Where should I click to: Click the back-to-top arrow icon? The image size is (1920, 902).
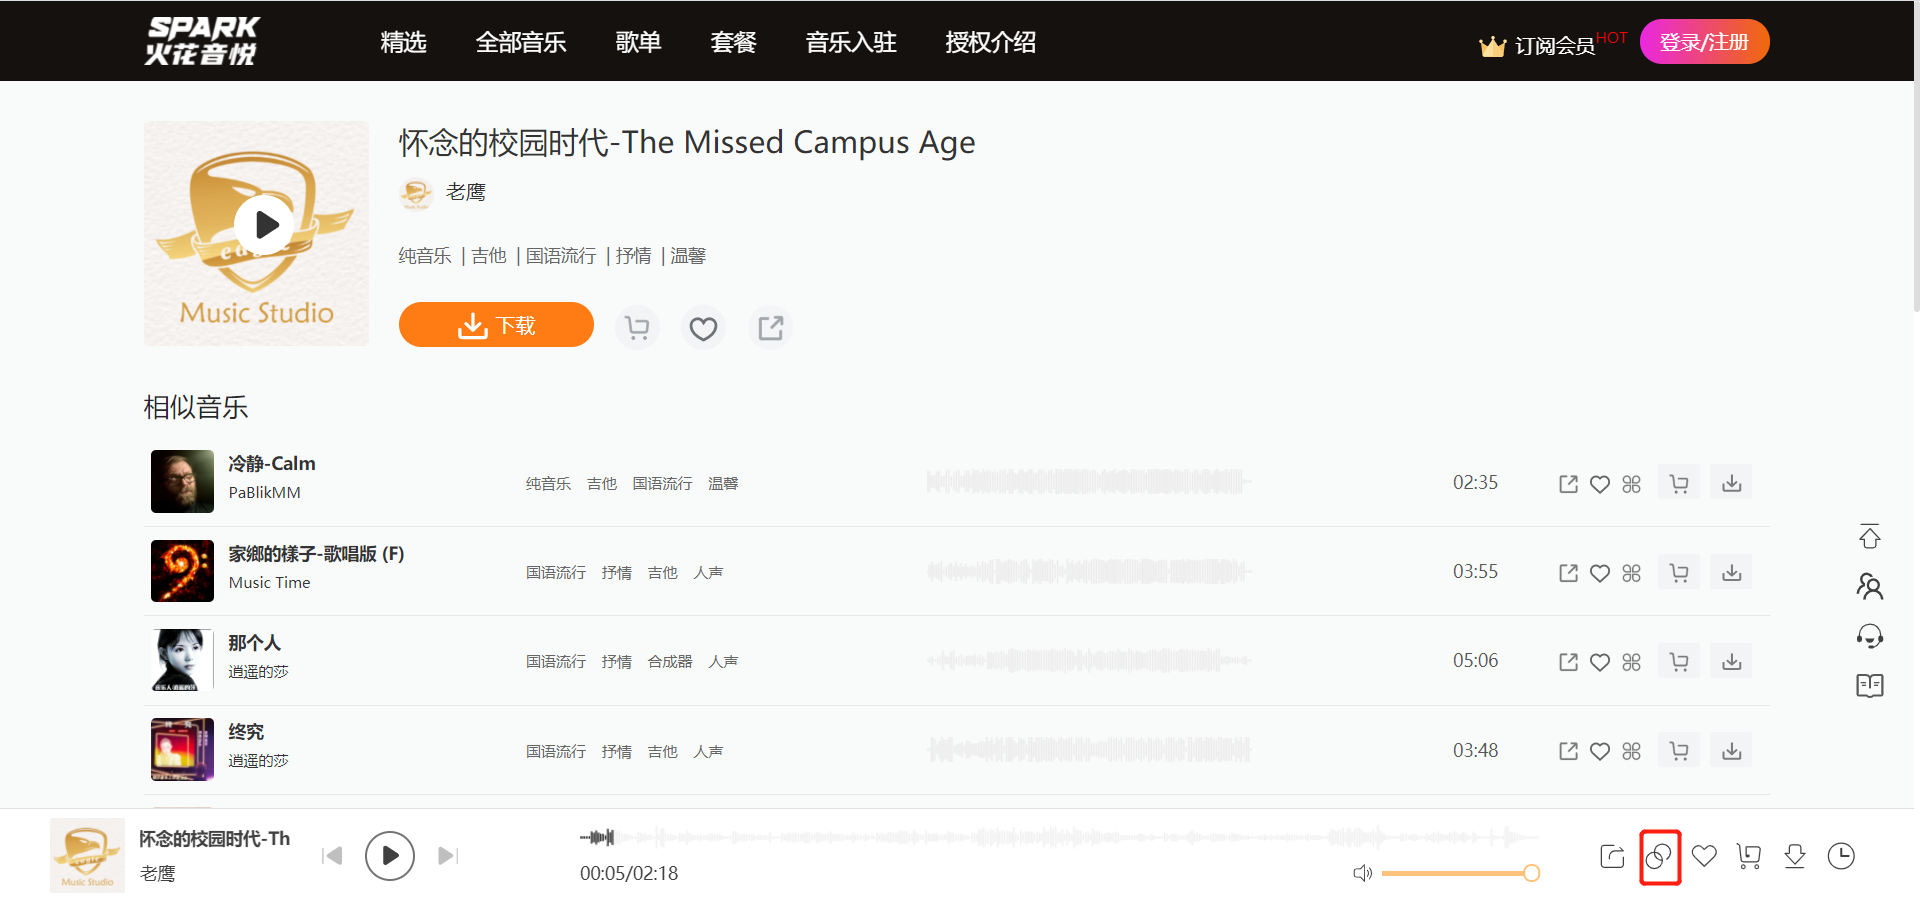1869,537
